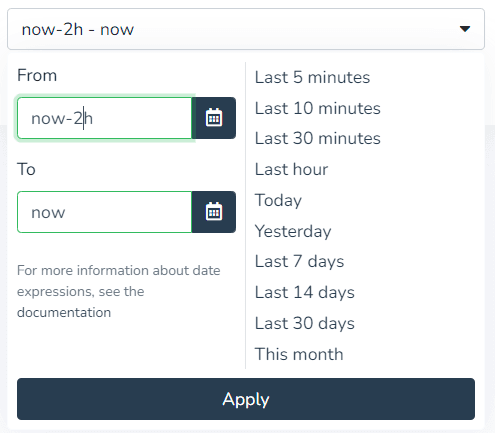Open the date expressions documentation link
The height and width of the screenshot is (433, 495).
(64, 313)
